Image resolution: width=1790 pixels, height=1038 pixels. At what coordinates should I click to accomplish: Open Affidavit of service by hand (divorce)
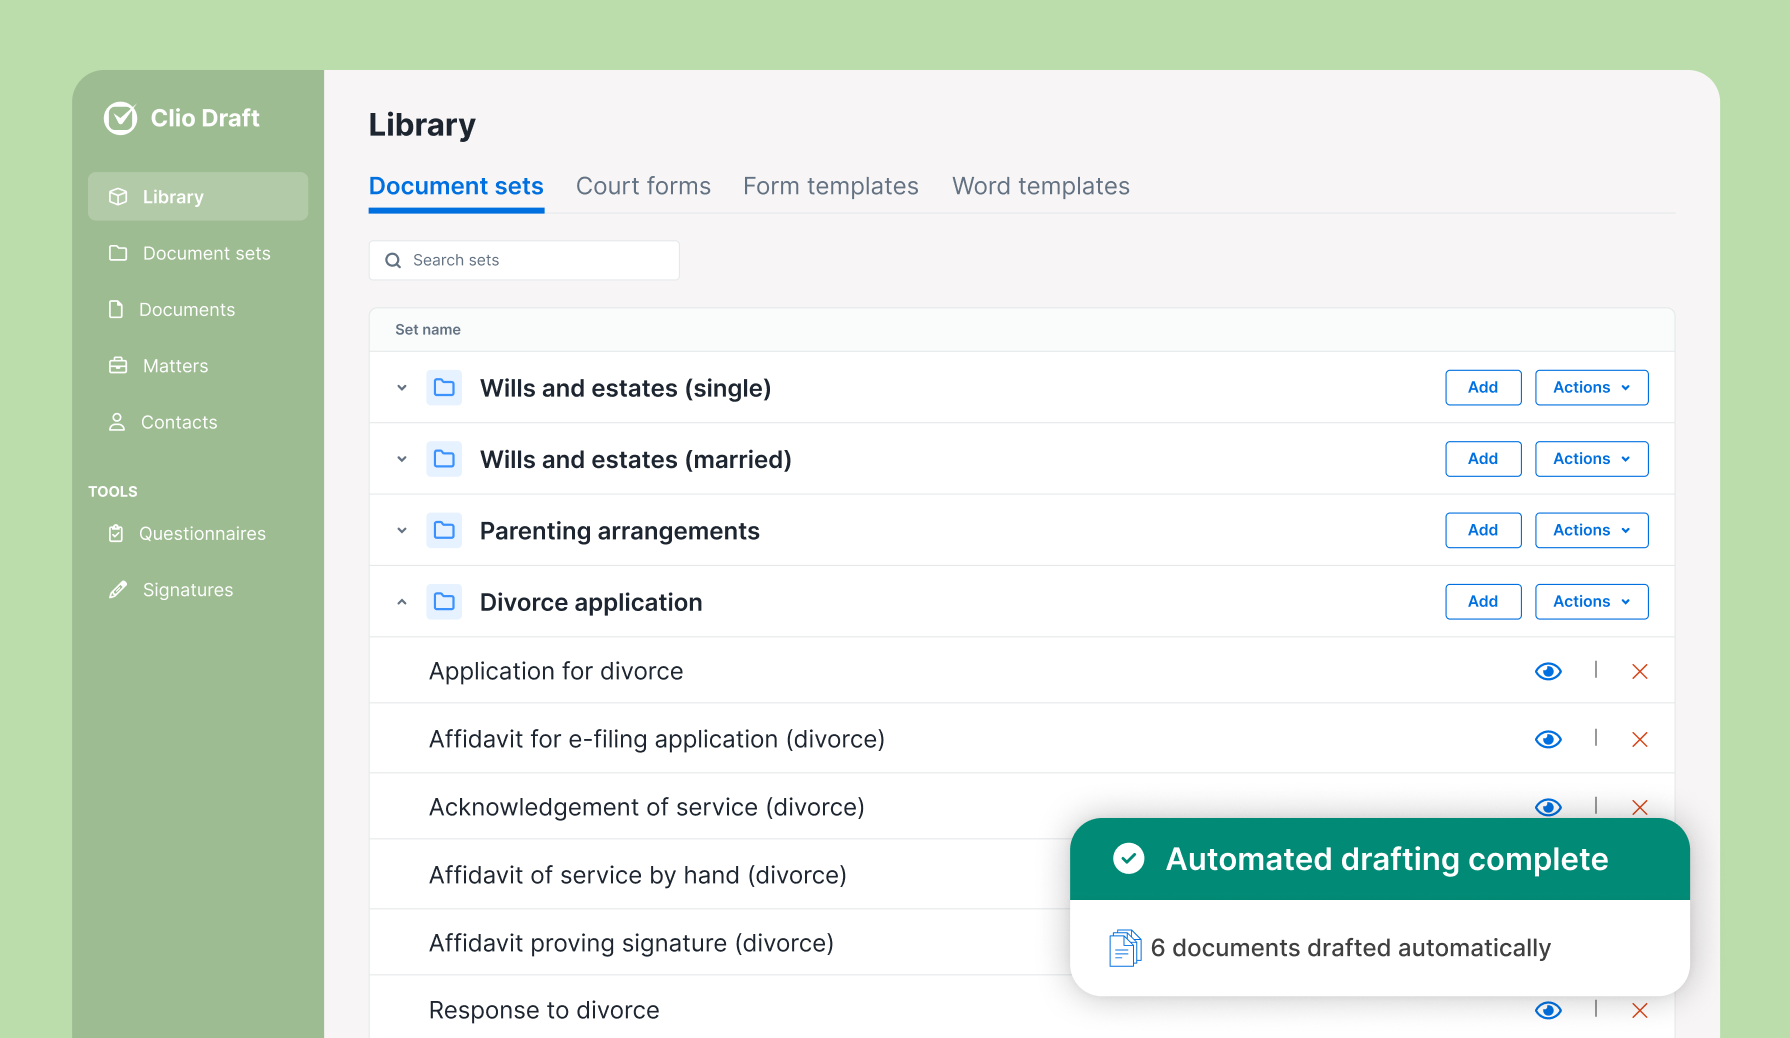(x=638, y=875)
